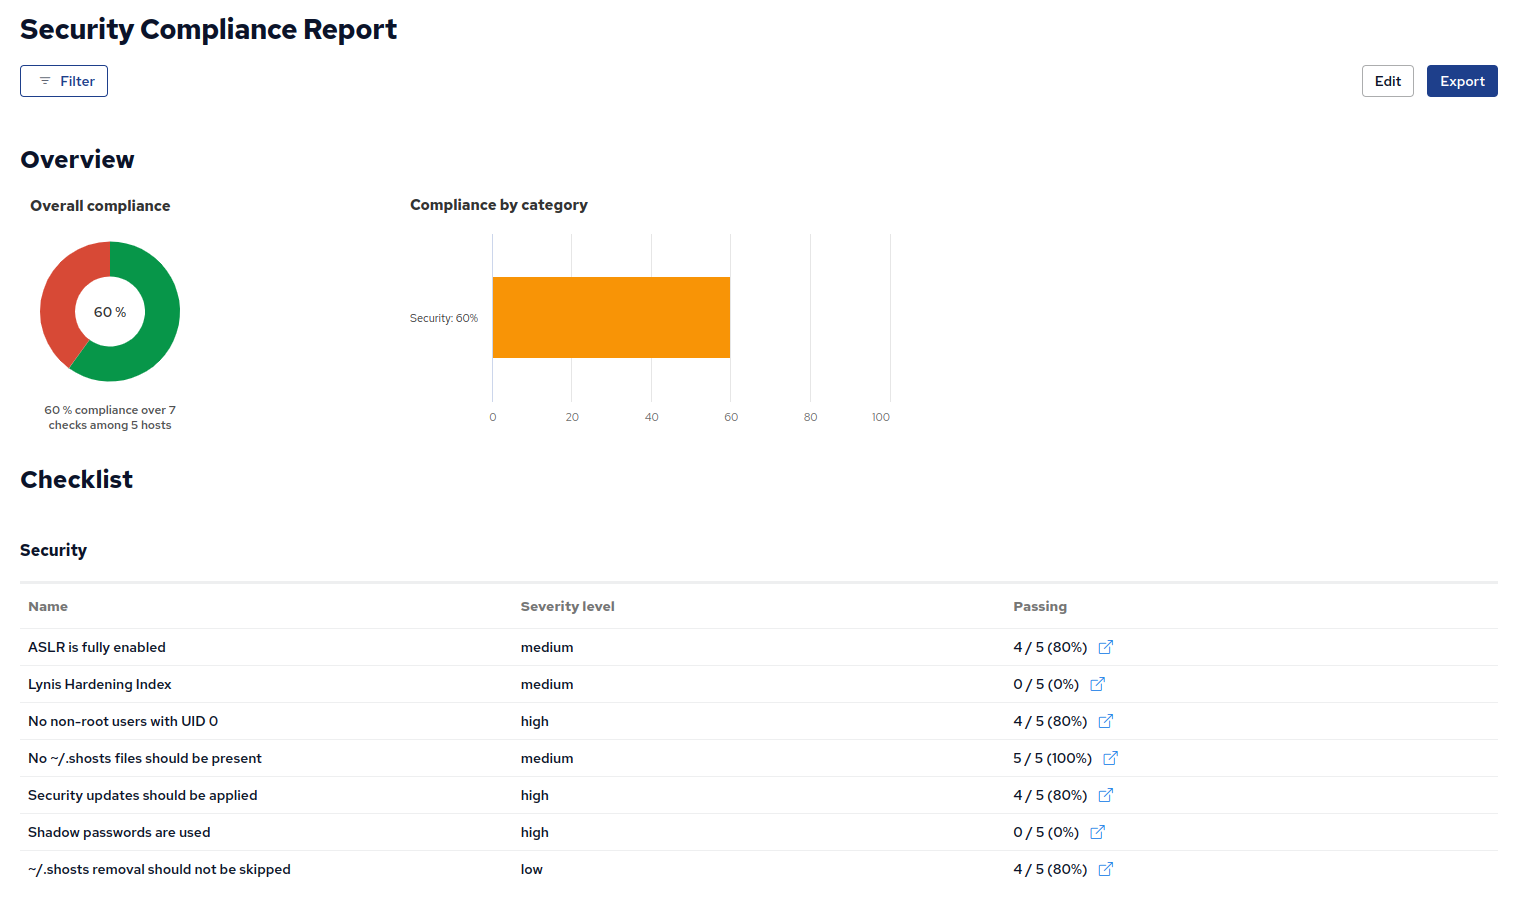Open external link icon for No ~/.shosts files row
Image resolution: width=1518 pixels, height=899 pixels.
point(1110,758)
